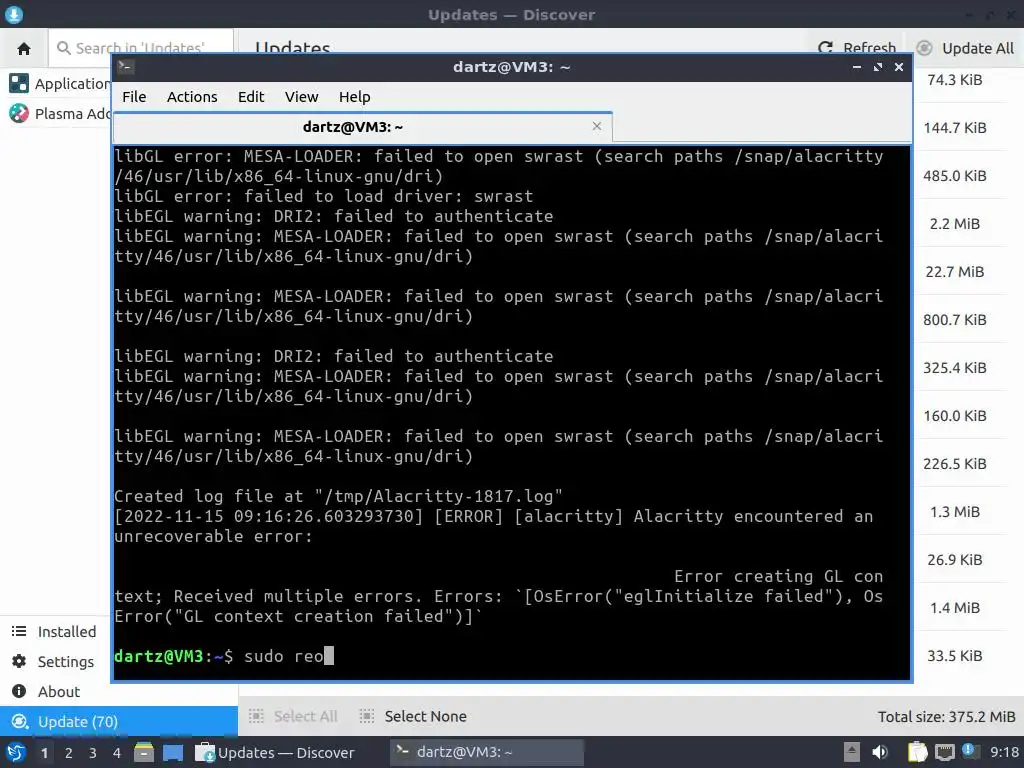Click the Select None icon

click(x=367, y=716)
